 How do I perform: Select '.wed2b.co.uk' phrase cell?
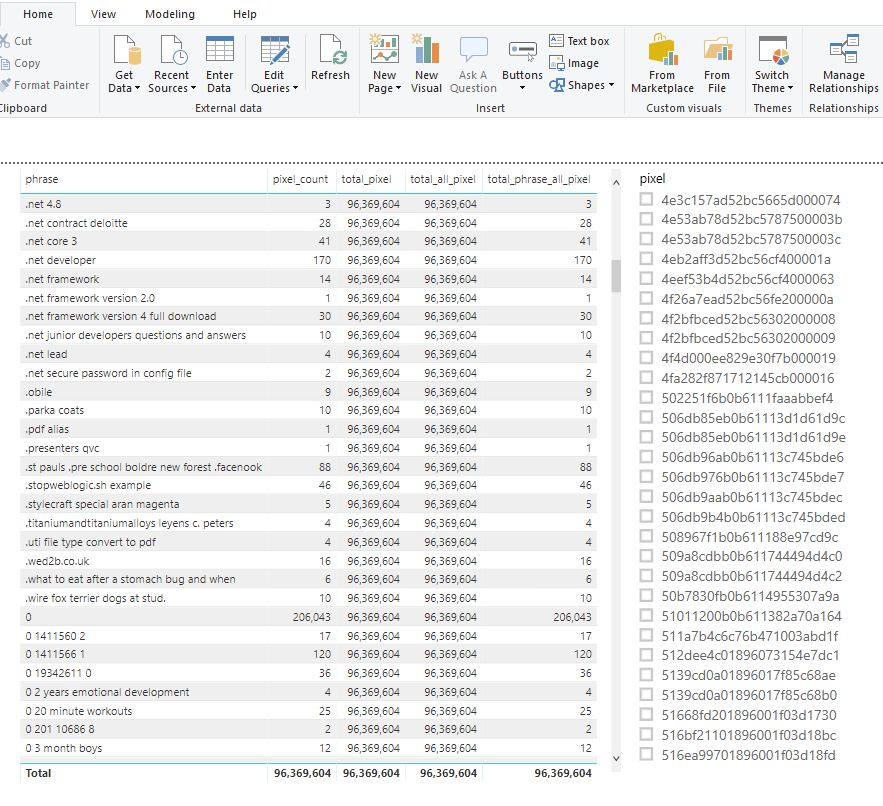pos(57,561)
